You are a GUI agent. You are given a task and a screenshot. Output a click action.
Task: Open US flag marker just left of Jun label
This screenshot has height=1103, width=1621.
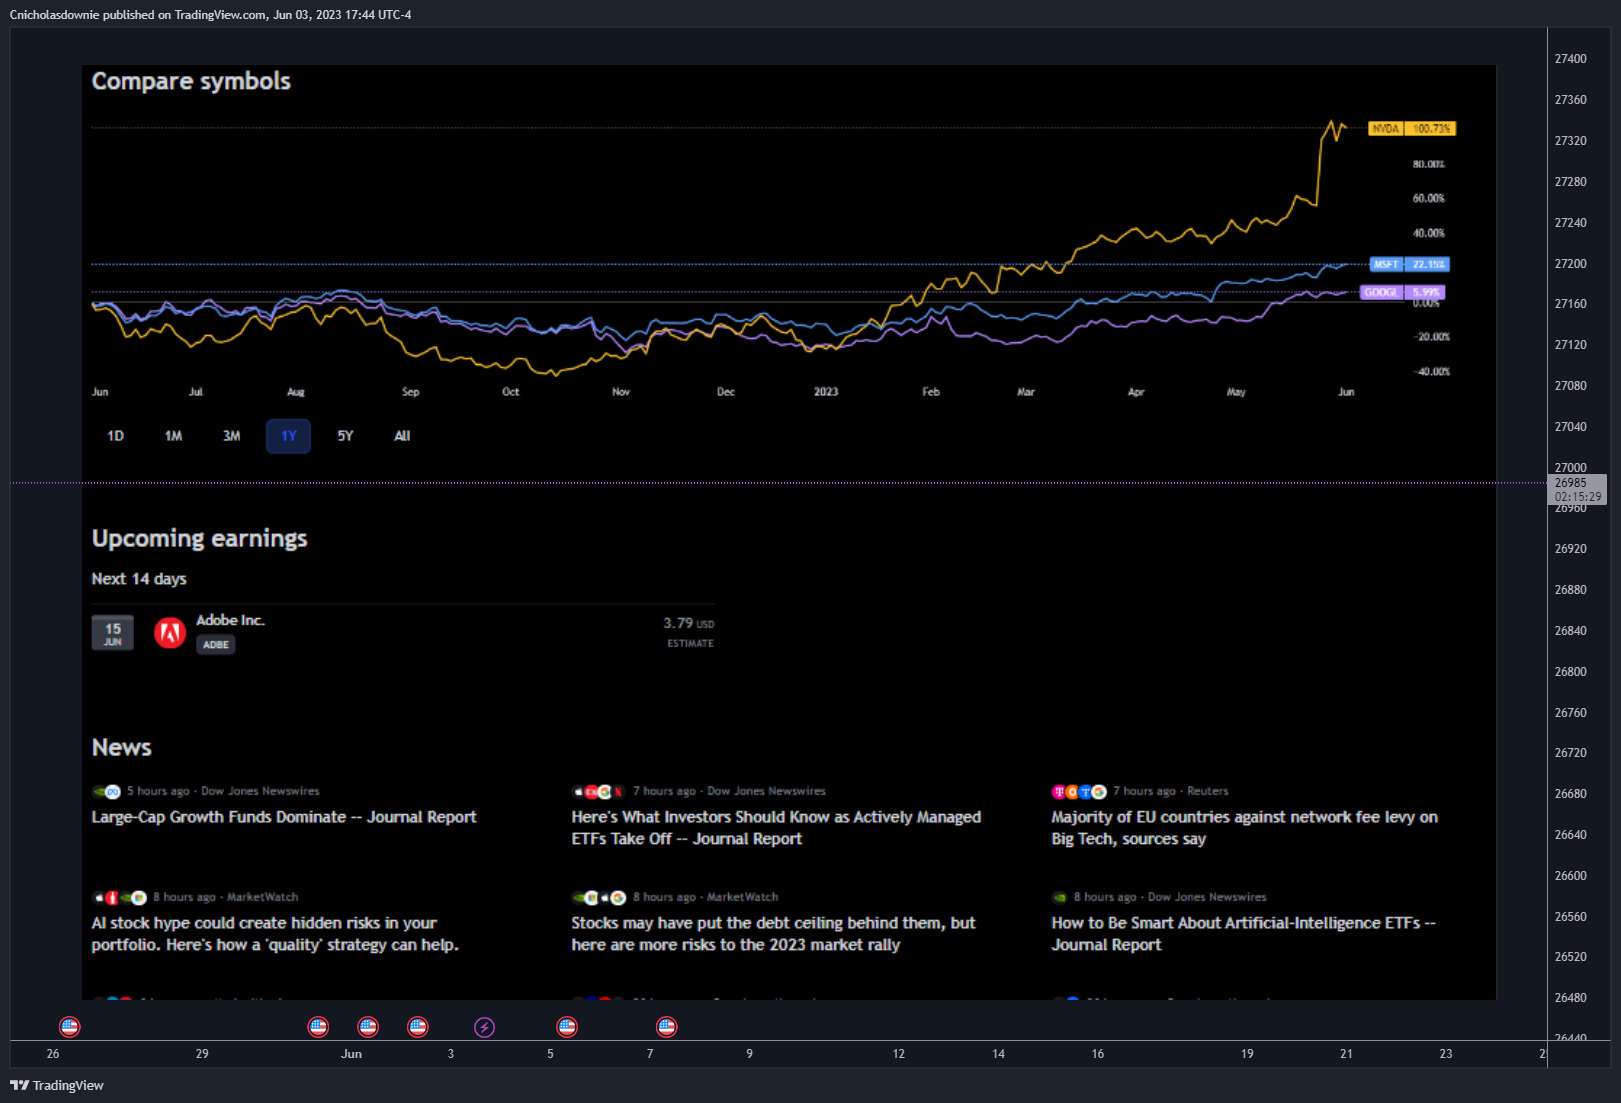[318, 1027]
